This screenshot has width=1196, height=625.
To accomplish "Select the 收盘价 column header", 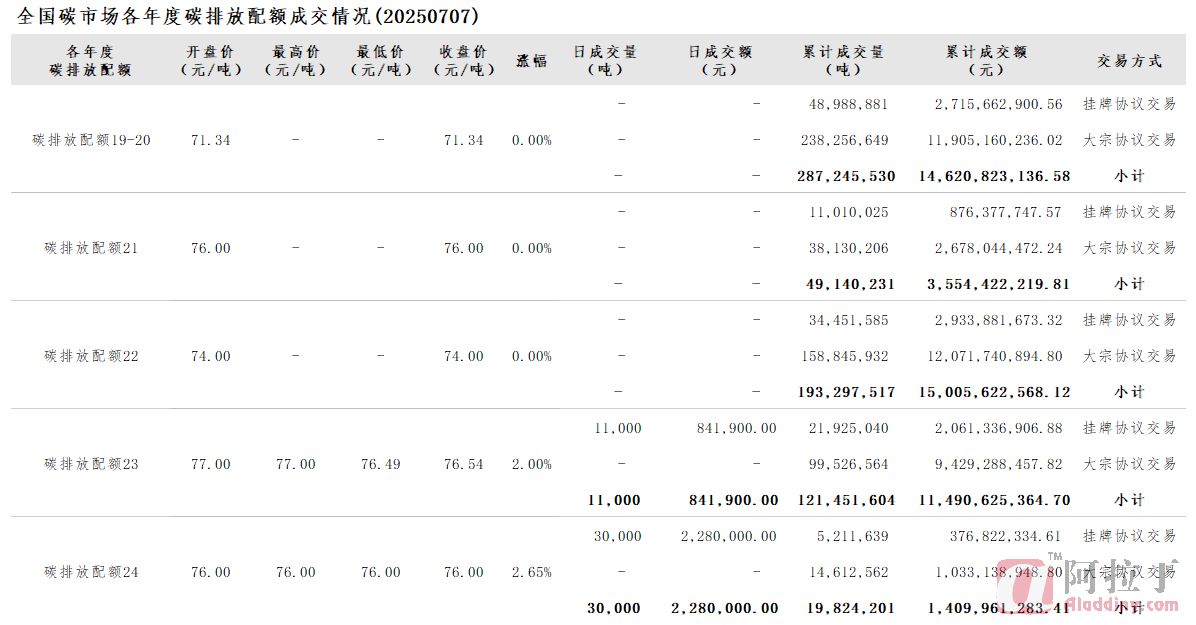I will tap(464, 60).
